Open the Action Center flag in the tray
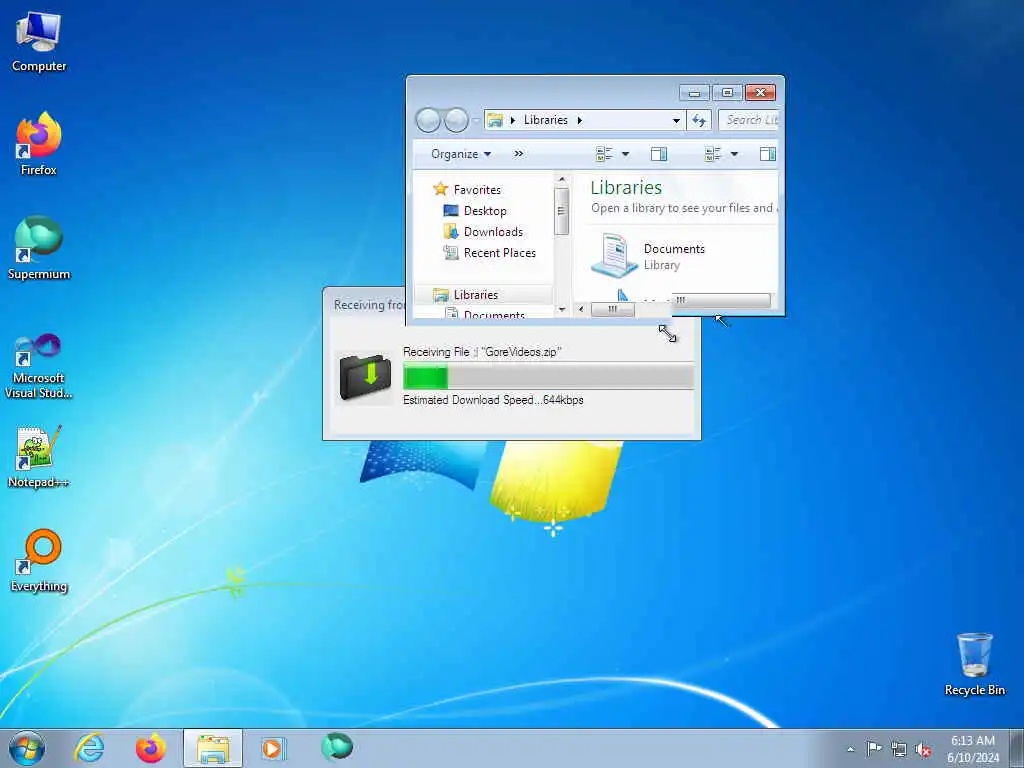 (x=873, y=748)
